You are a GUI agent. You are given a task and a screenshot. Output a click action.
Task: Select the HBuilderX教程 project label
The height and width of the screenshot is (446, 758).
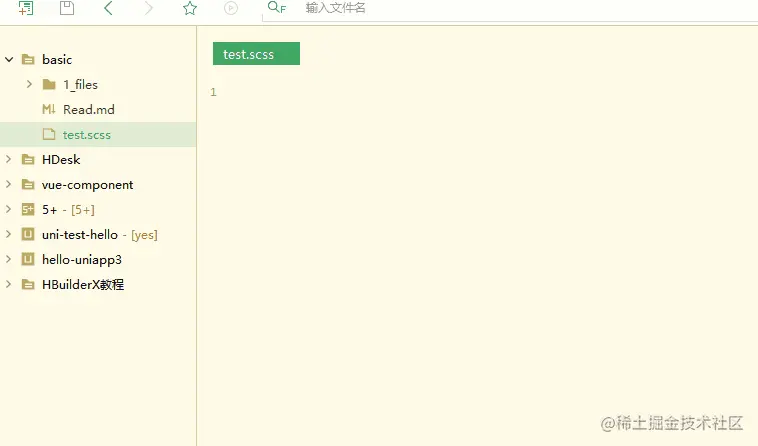click(83, 285)
